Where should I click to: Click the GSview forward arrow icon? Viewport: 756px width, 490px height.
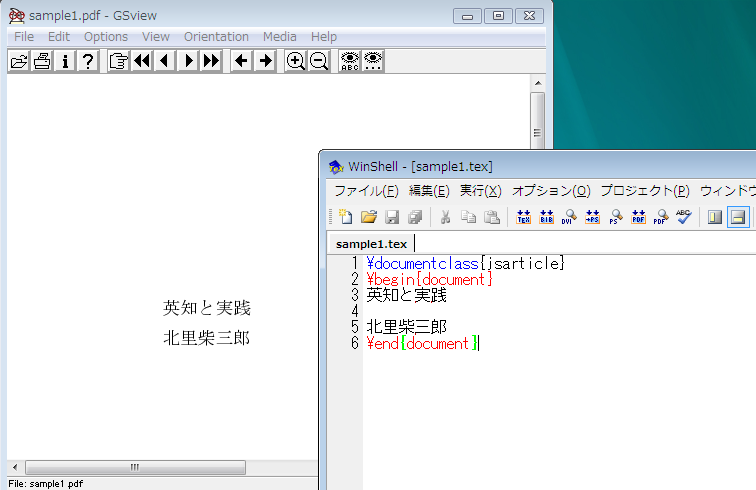[x=265, y=61]
